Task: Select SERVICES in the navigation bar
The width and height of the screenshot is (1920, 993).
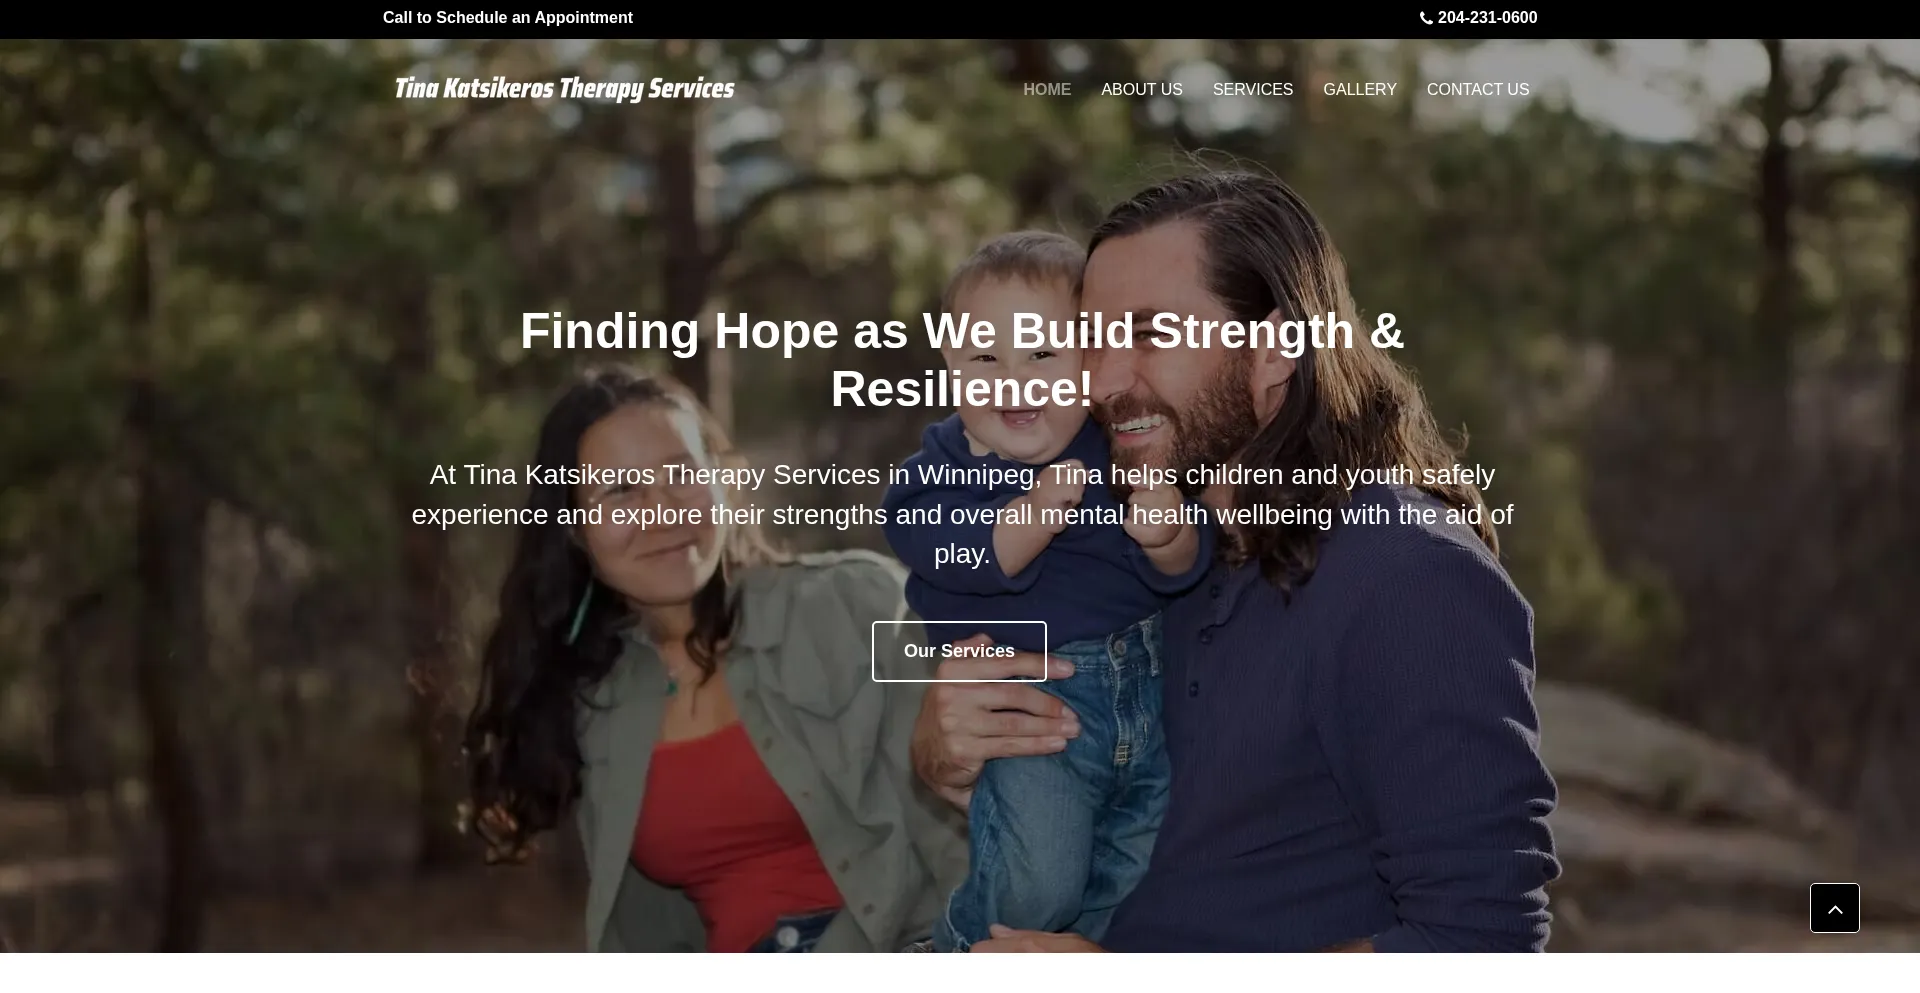Action: [x=1253, y=90]
